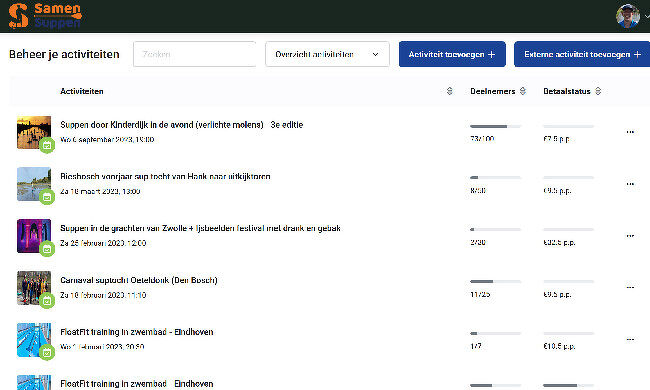Click the 2/20 participants count of Zwolle
The width and height of the screenshot is (650, 390).
point(478,242)
